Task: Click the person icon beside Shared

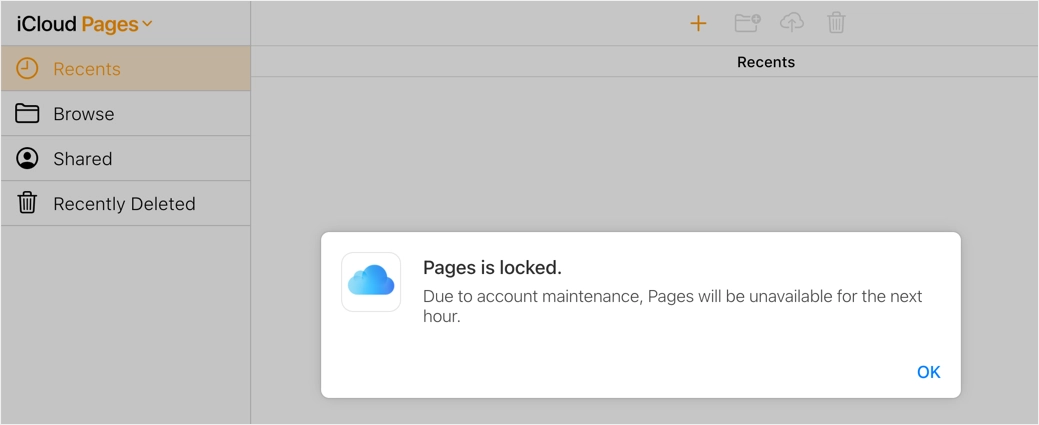Action: click(27, 159)
